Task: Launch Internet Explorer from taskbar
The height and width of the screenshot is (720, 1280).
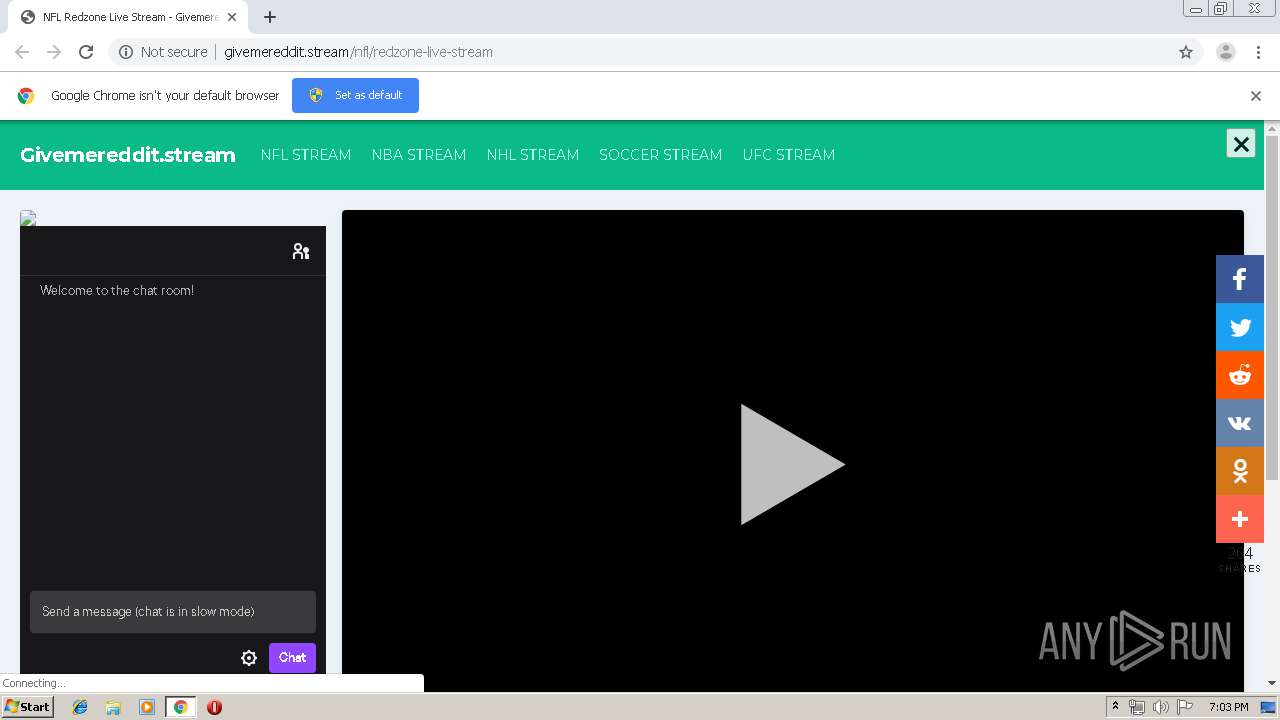Action: click(x=80, y=707)
